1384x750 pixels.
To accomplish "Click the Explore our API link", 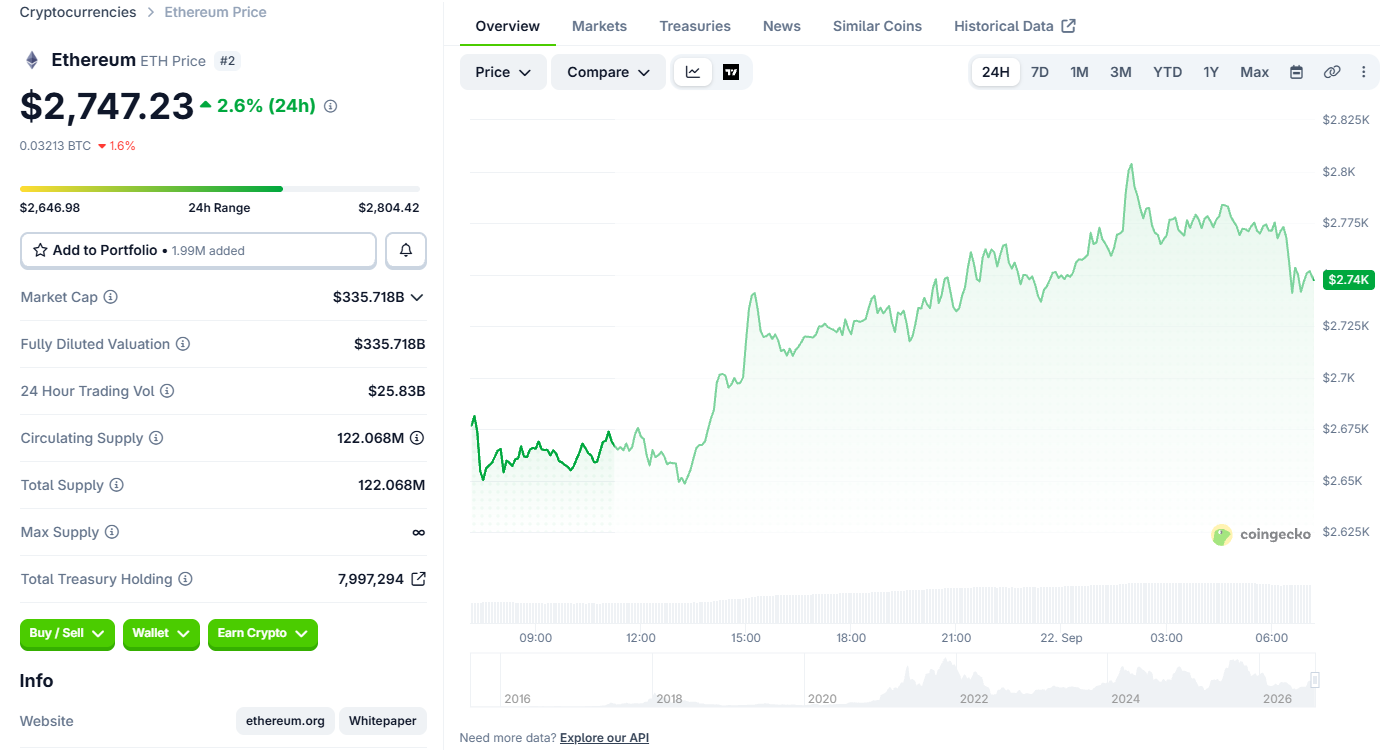I will pyautogui.click(x=604, y=738).
